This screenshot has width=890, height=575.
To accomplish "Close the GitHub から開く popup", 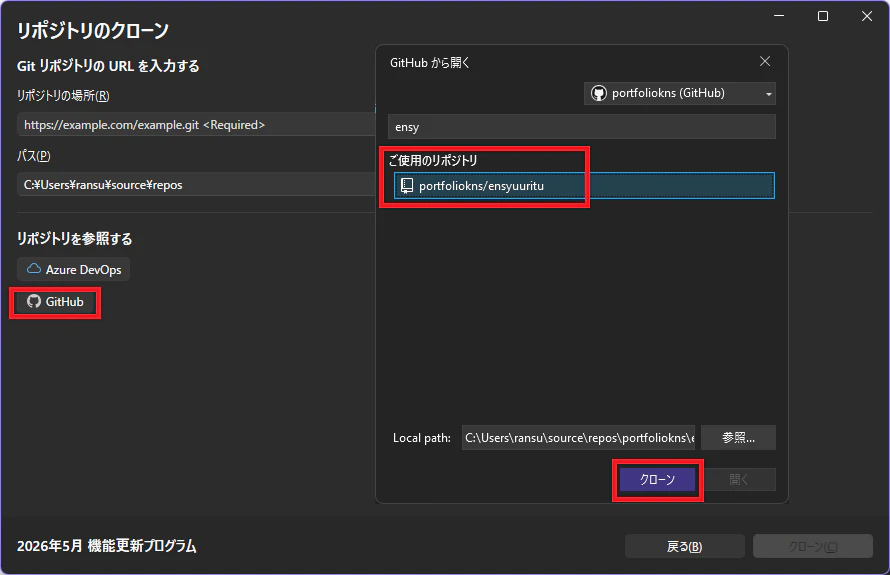I will coord(765,61).
